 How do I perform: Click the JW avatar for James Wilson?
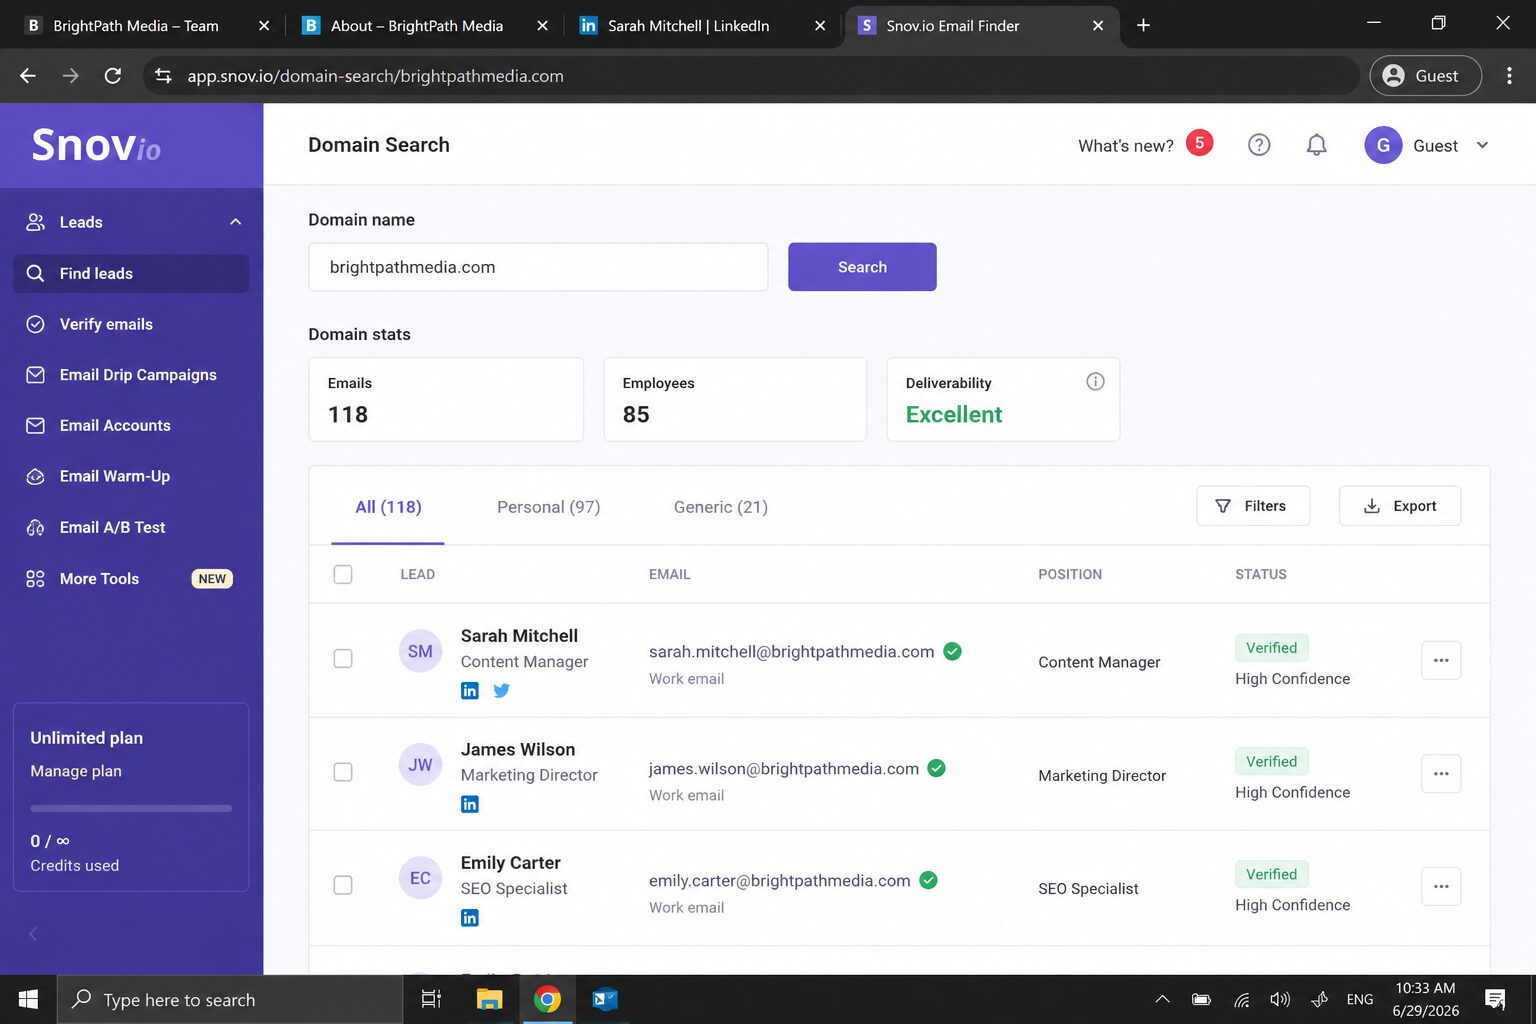pos(420,765)
